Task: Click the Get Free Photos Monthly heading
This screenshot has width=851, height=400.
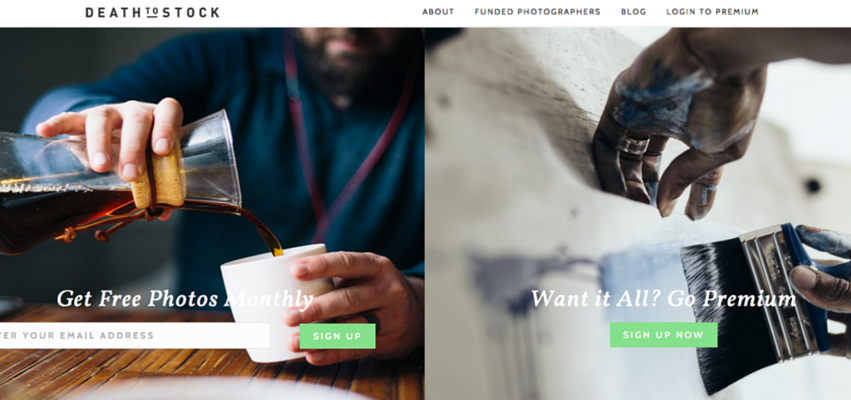Action: point(185,299)
